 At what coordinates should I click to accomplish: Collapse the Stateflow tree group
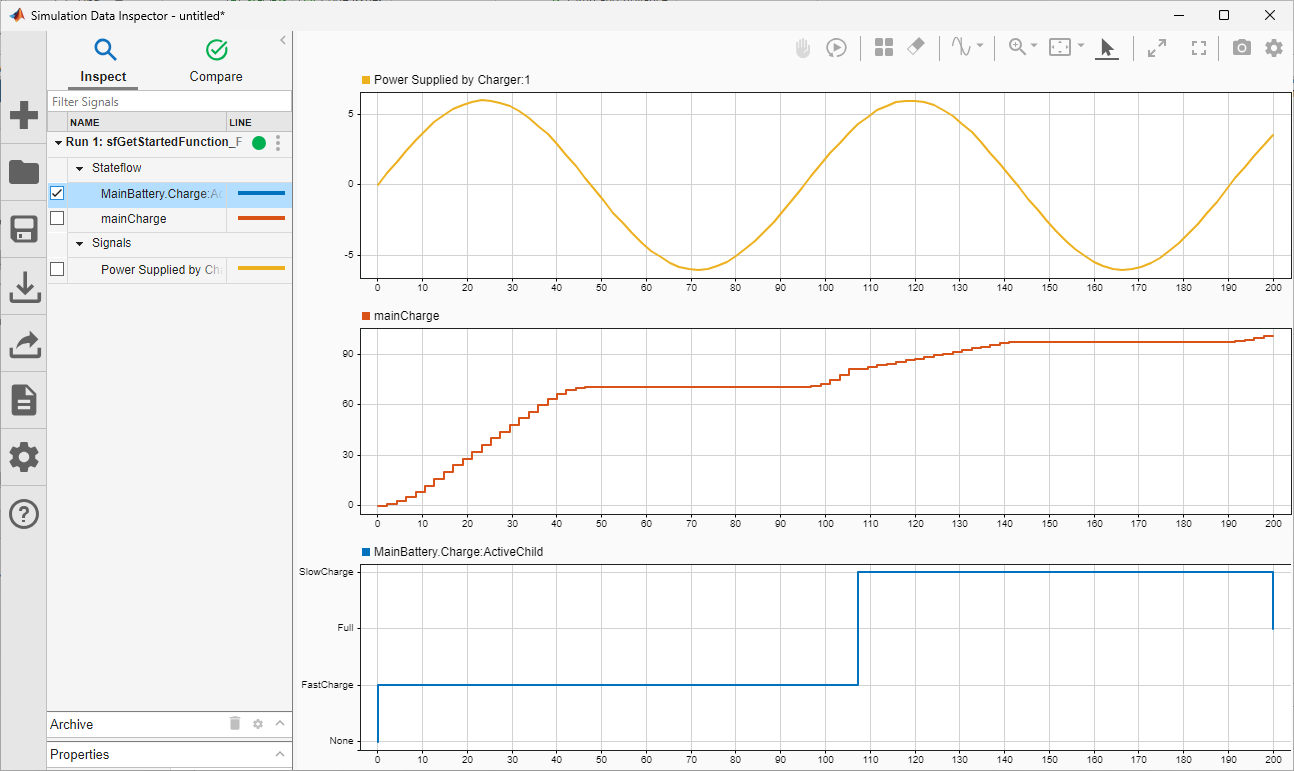pos(80,169)
